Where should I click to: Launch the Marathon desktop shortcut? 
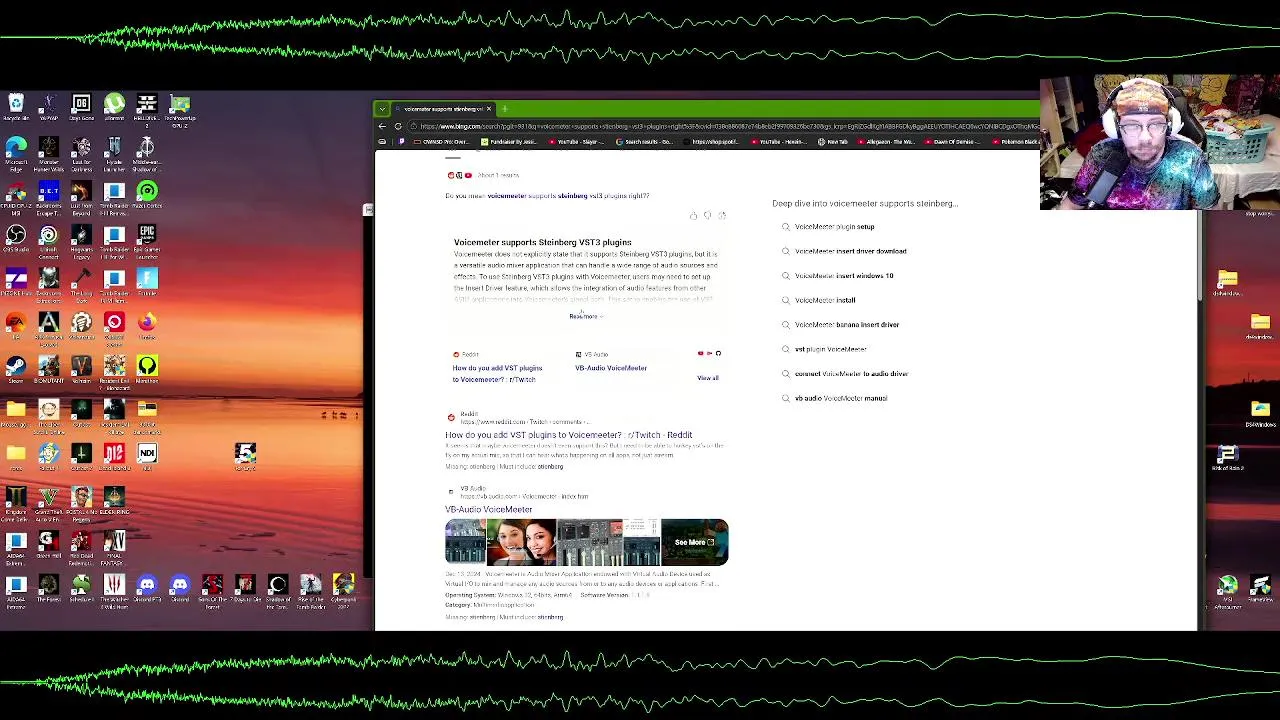(x=147, y=368)
